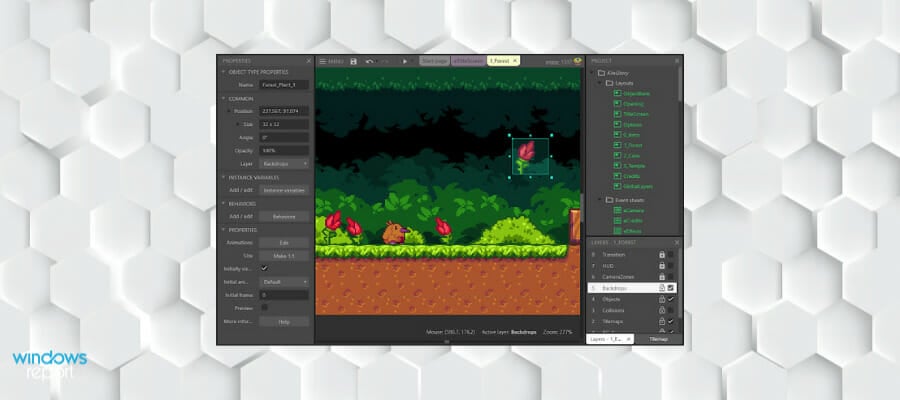Open the eCamera event sheet

[629, 211]
